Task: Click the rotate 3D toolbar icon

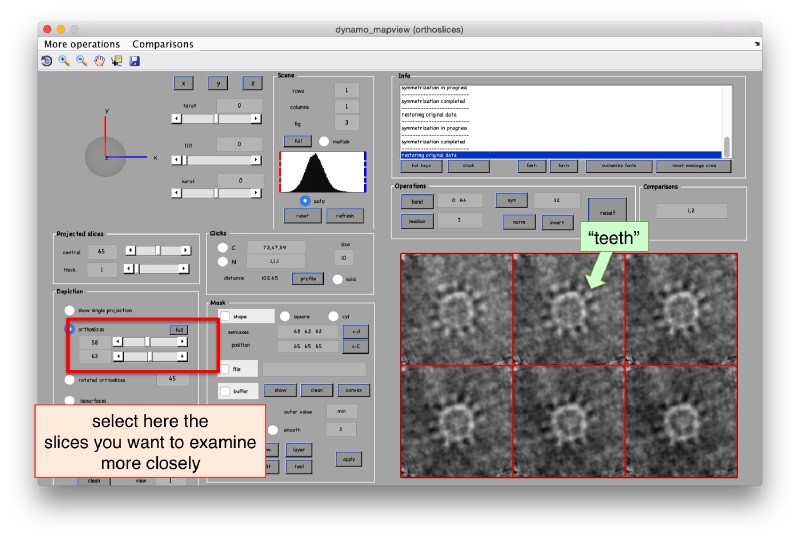Action: [x=46, y=61]
